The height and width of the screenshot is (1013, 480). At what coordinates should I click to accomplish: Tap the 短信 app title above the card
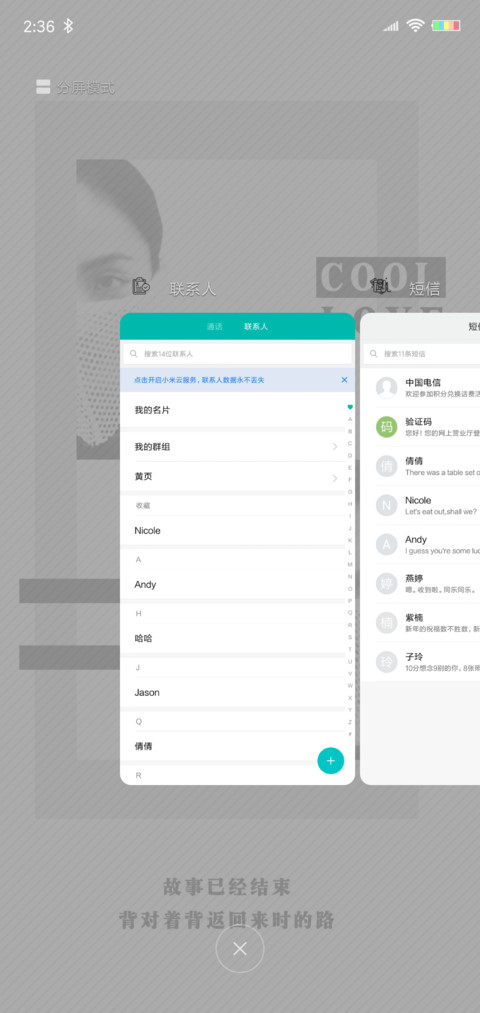pos(424,289)
